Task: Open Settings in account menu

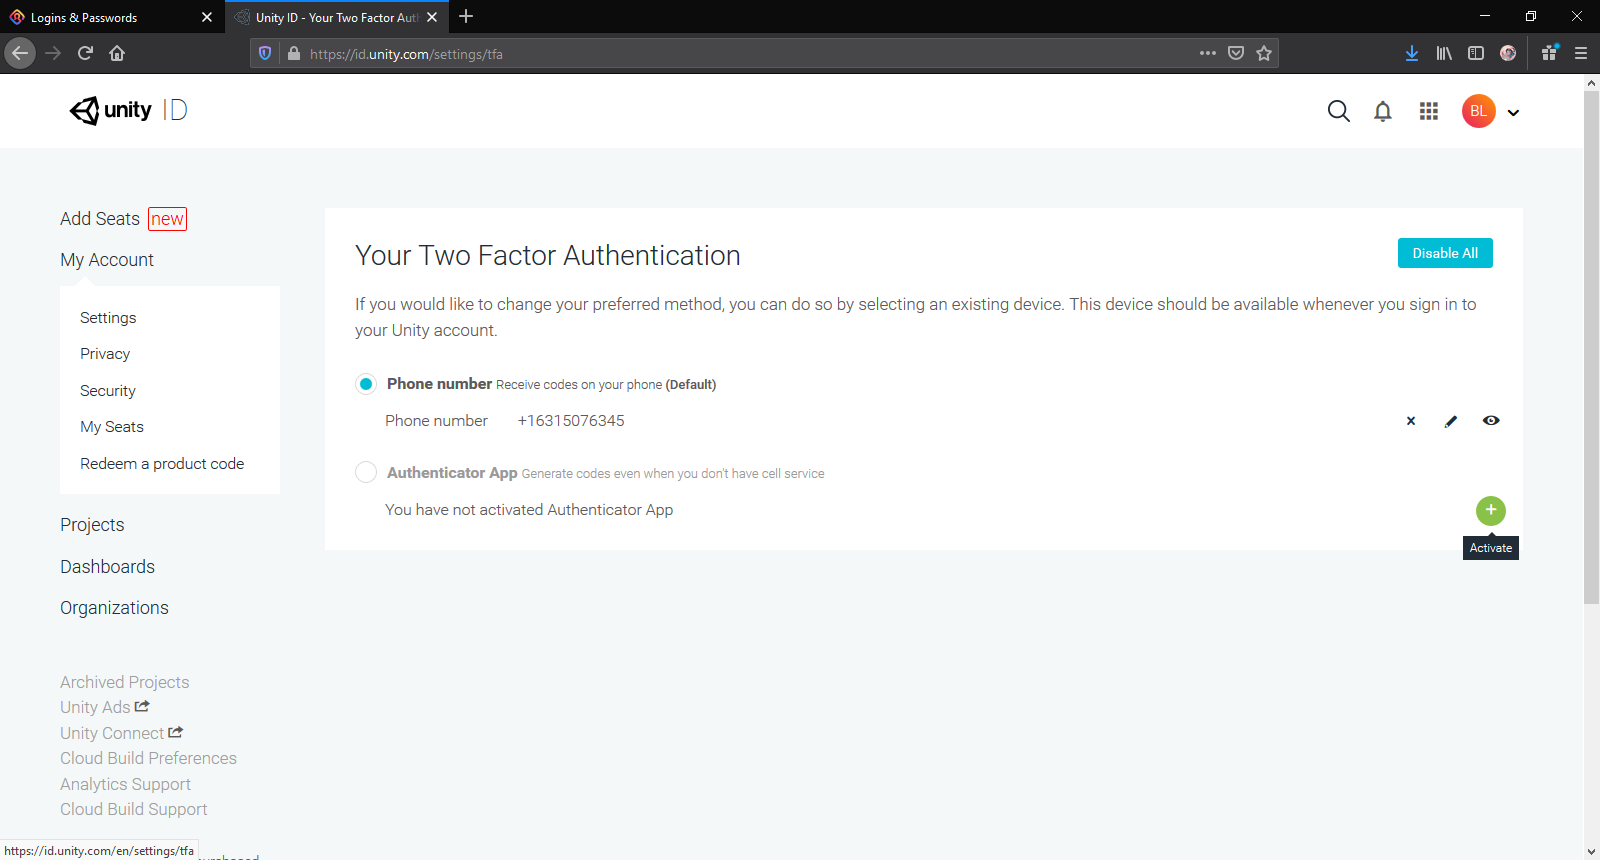Action: (x=108, y=318)
